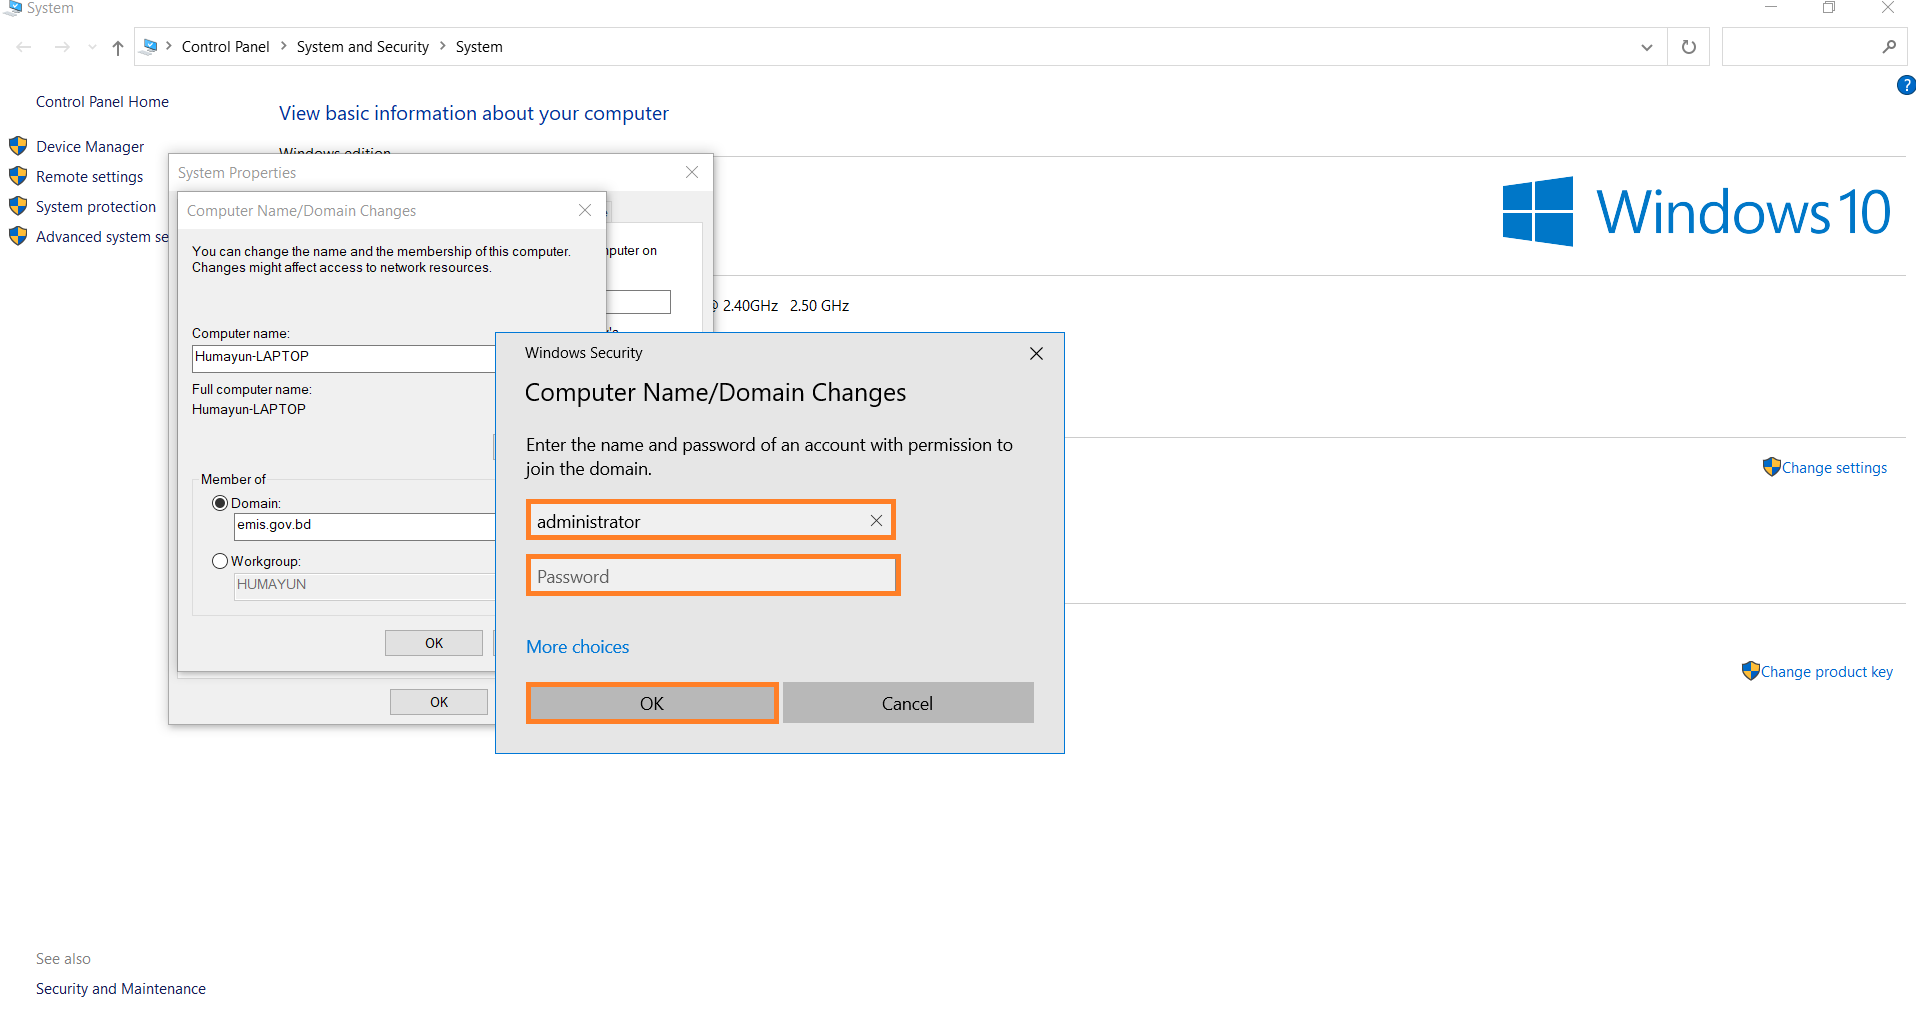Open System protection
Viewport: 1916px width, 1019px height.
[x=96, y=207]
